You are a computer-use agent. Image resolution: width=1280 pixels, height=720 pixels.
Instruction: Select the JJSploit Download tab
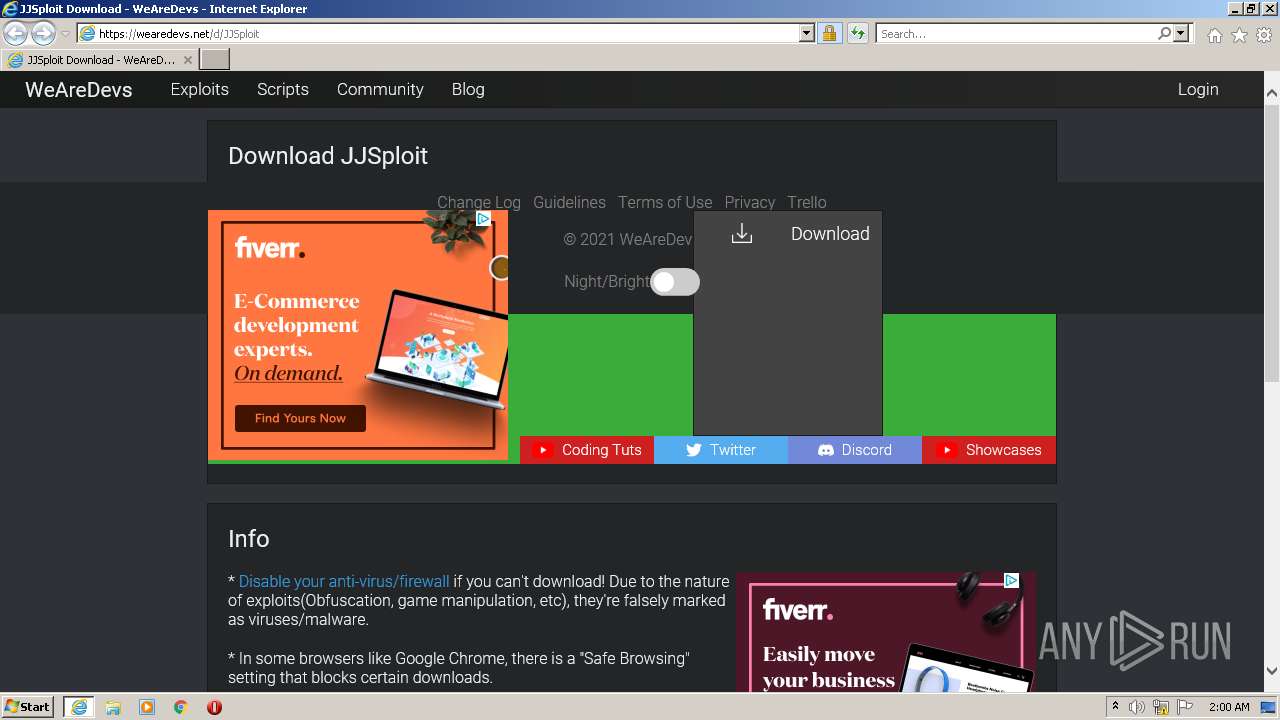pos(99,60)
